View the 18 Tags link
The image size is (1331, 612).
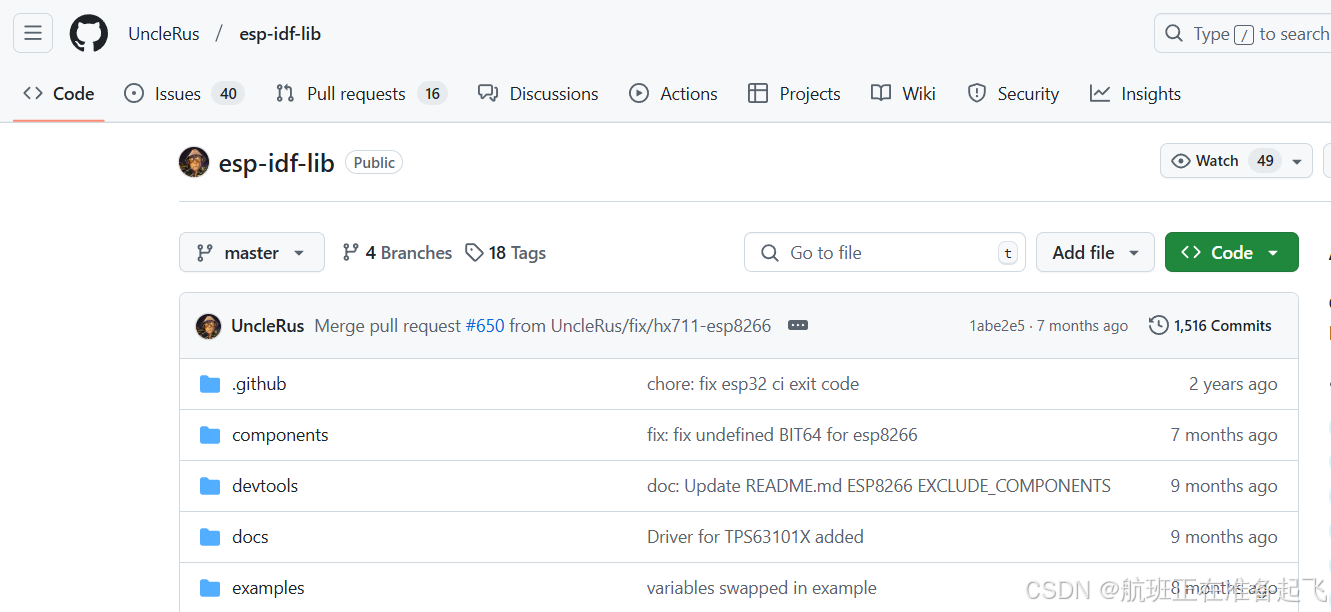[506, 253]
